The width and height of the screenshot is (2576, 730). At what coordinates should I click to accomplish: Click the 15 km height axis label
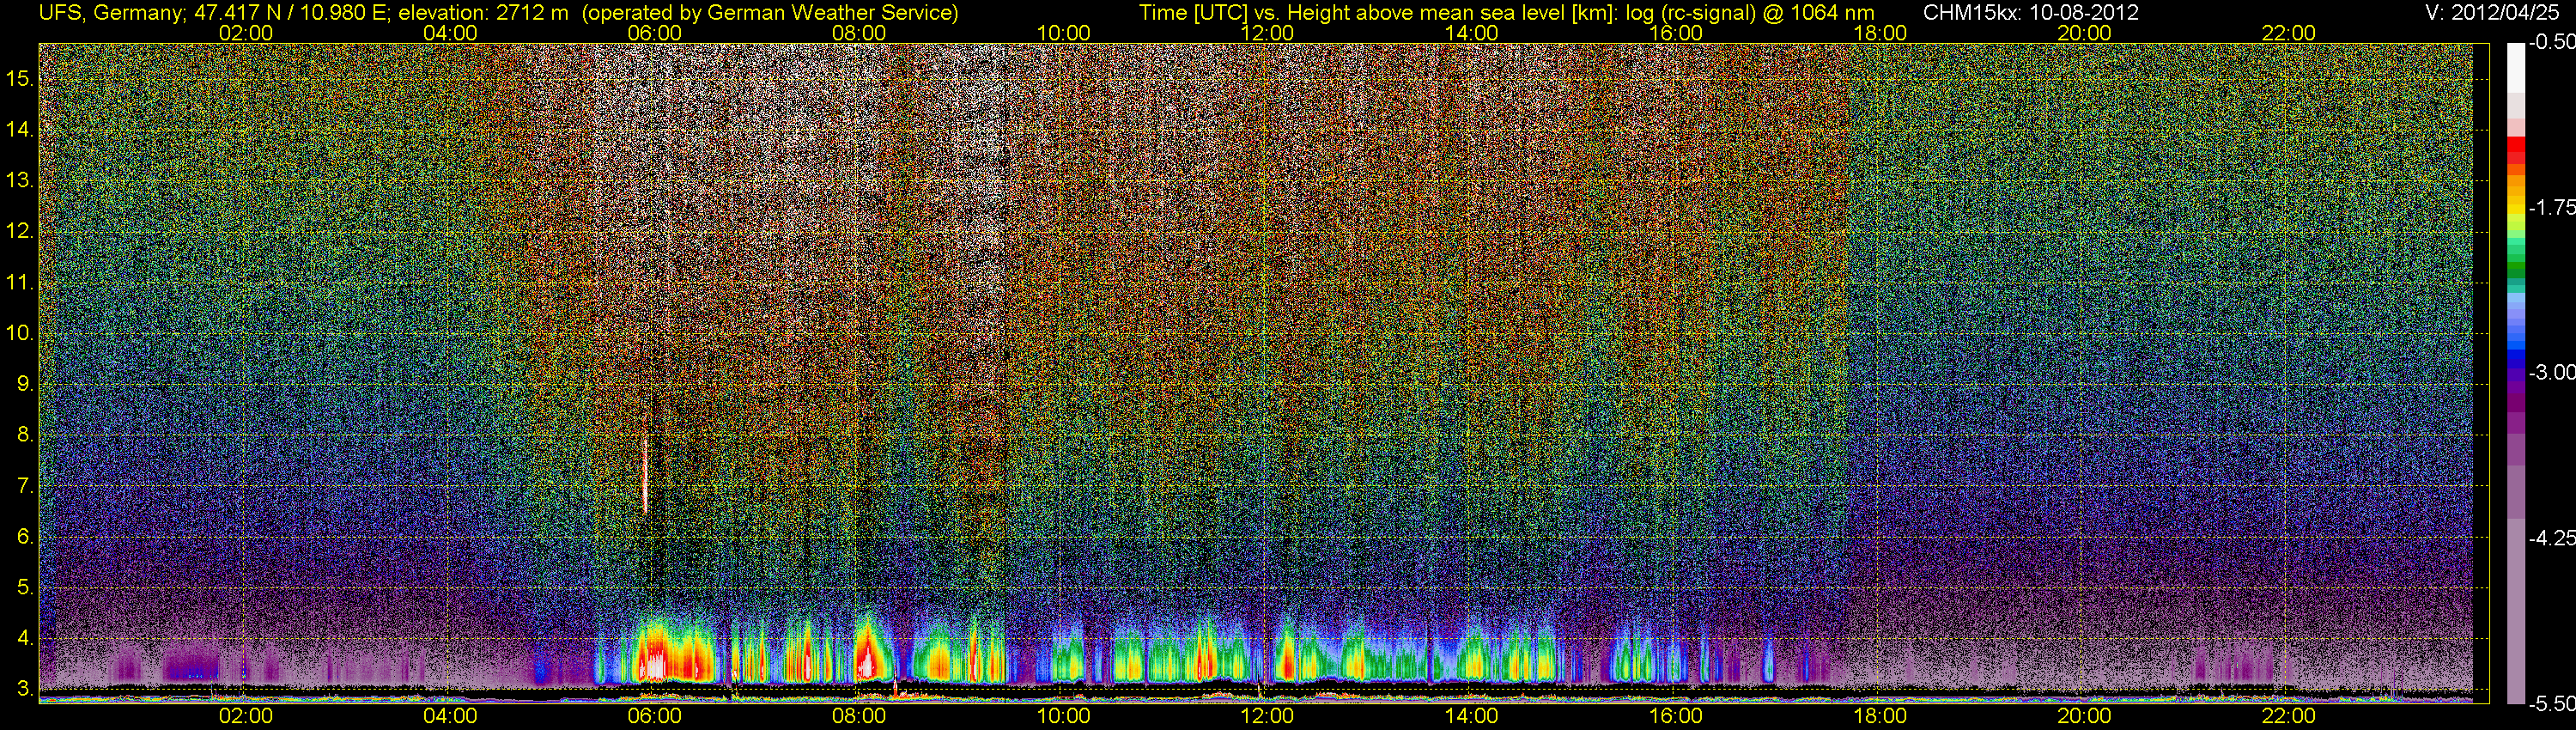click(x=20, y=79)
